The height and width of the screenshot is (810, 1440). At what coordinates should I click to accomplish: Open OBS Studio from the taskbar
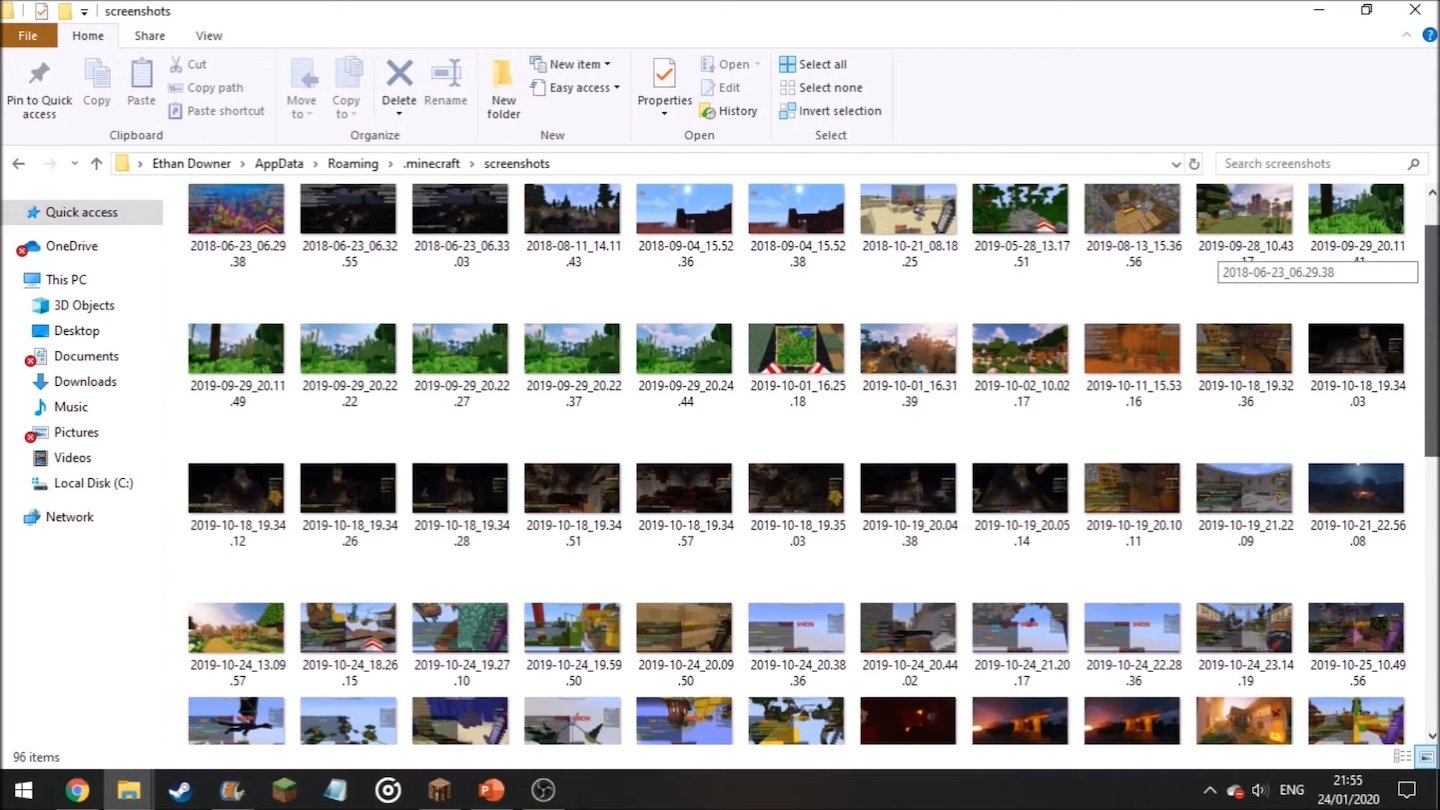click(x=542, y=790)
